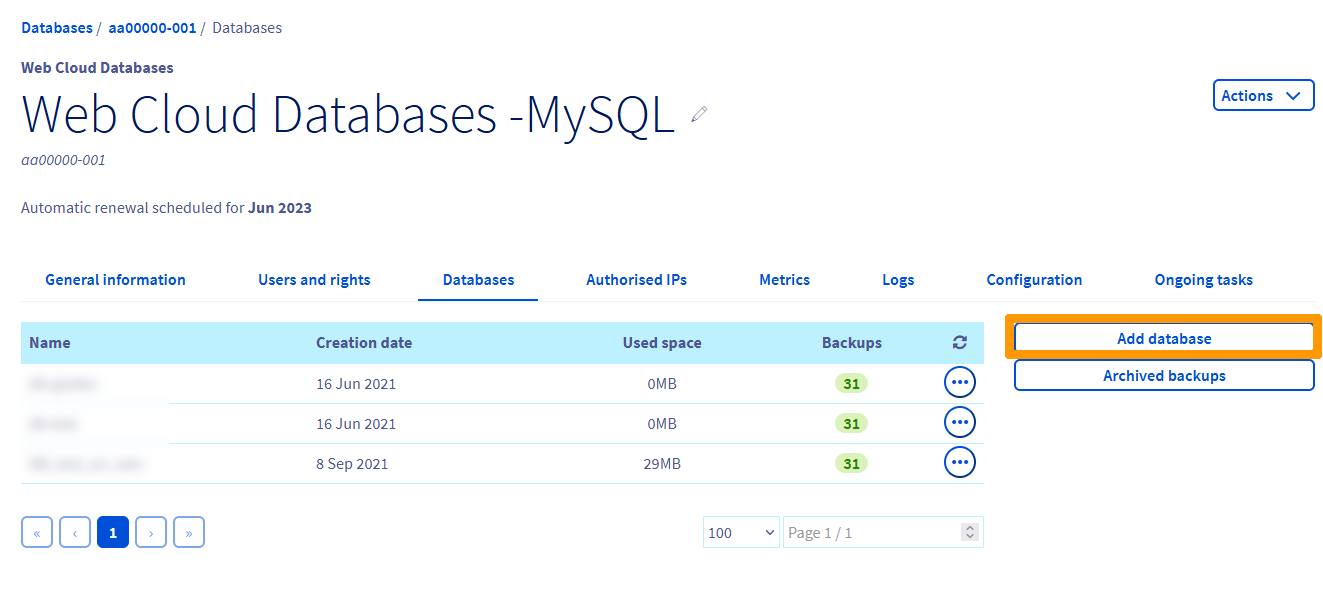
Task: Open the ellipsis menu for the 8 Sep database
Action: coord(959,462)
